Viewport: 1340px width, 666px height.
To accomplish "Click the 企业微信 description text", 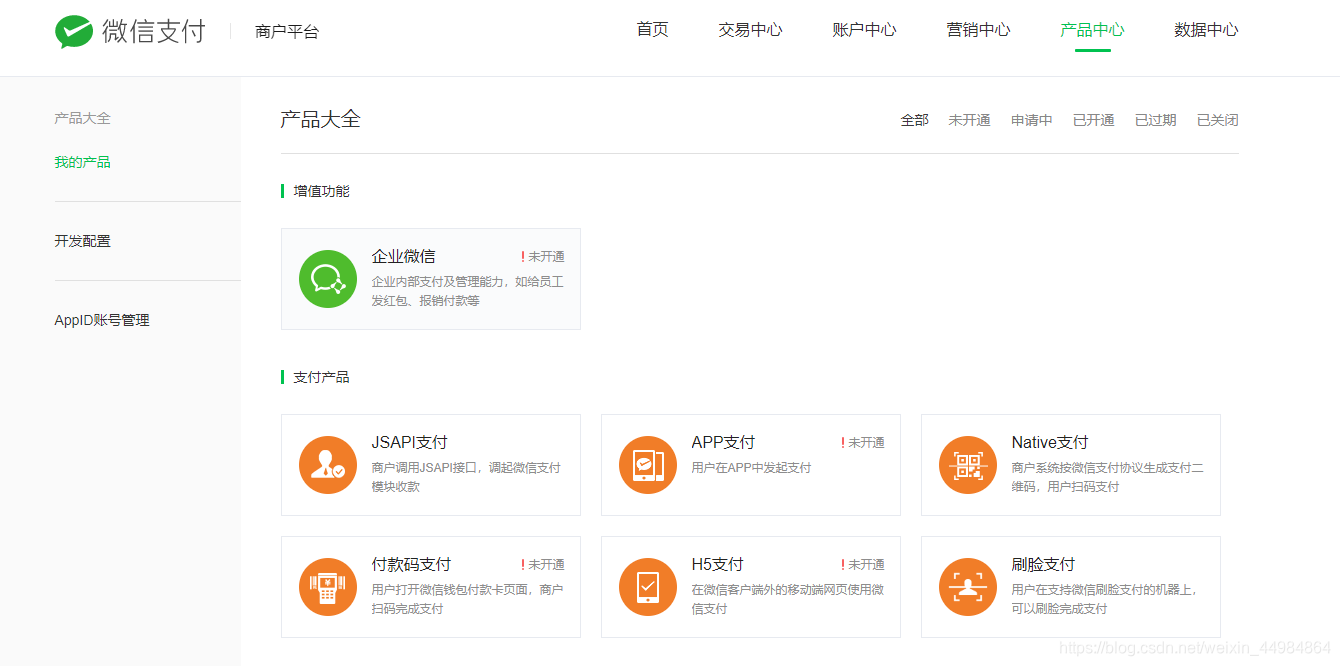I will point(467,291).
